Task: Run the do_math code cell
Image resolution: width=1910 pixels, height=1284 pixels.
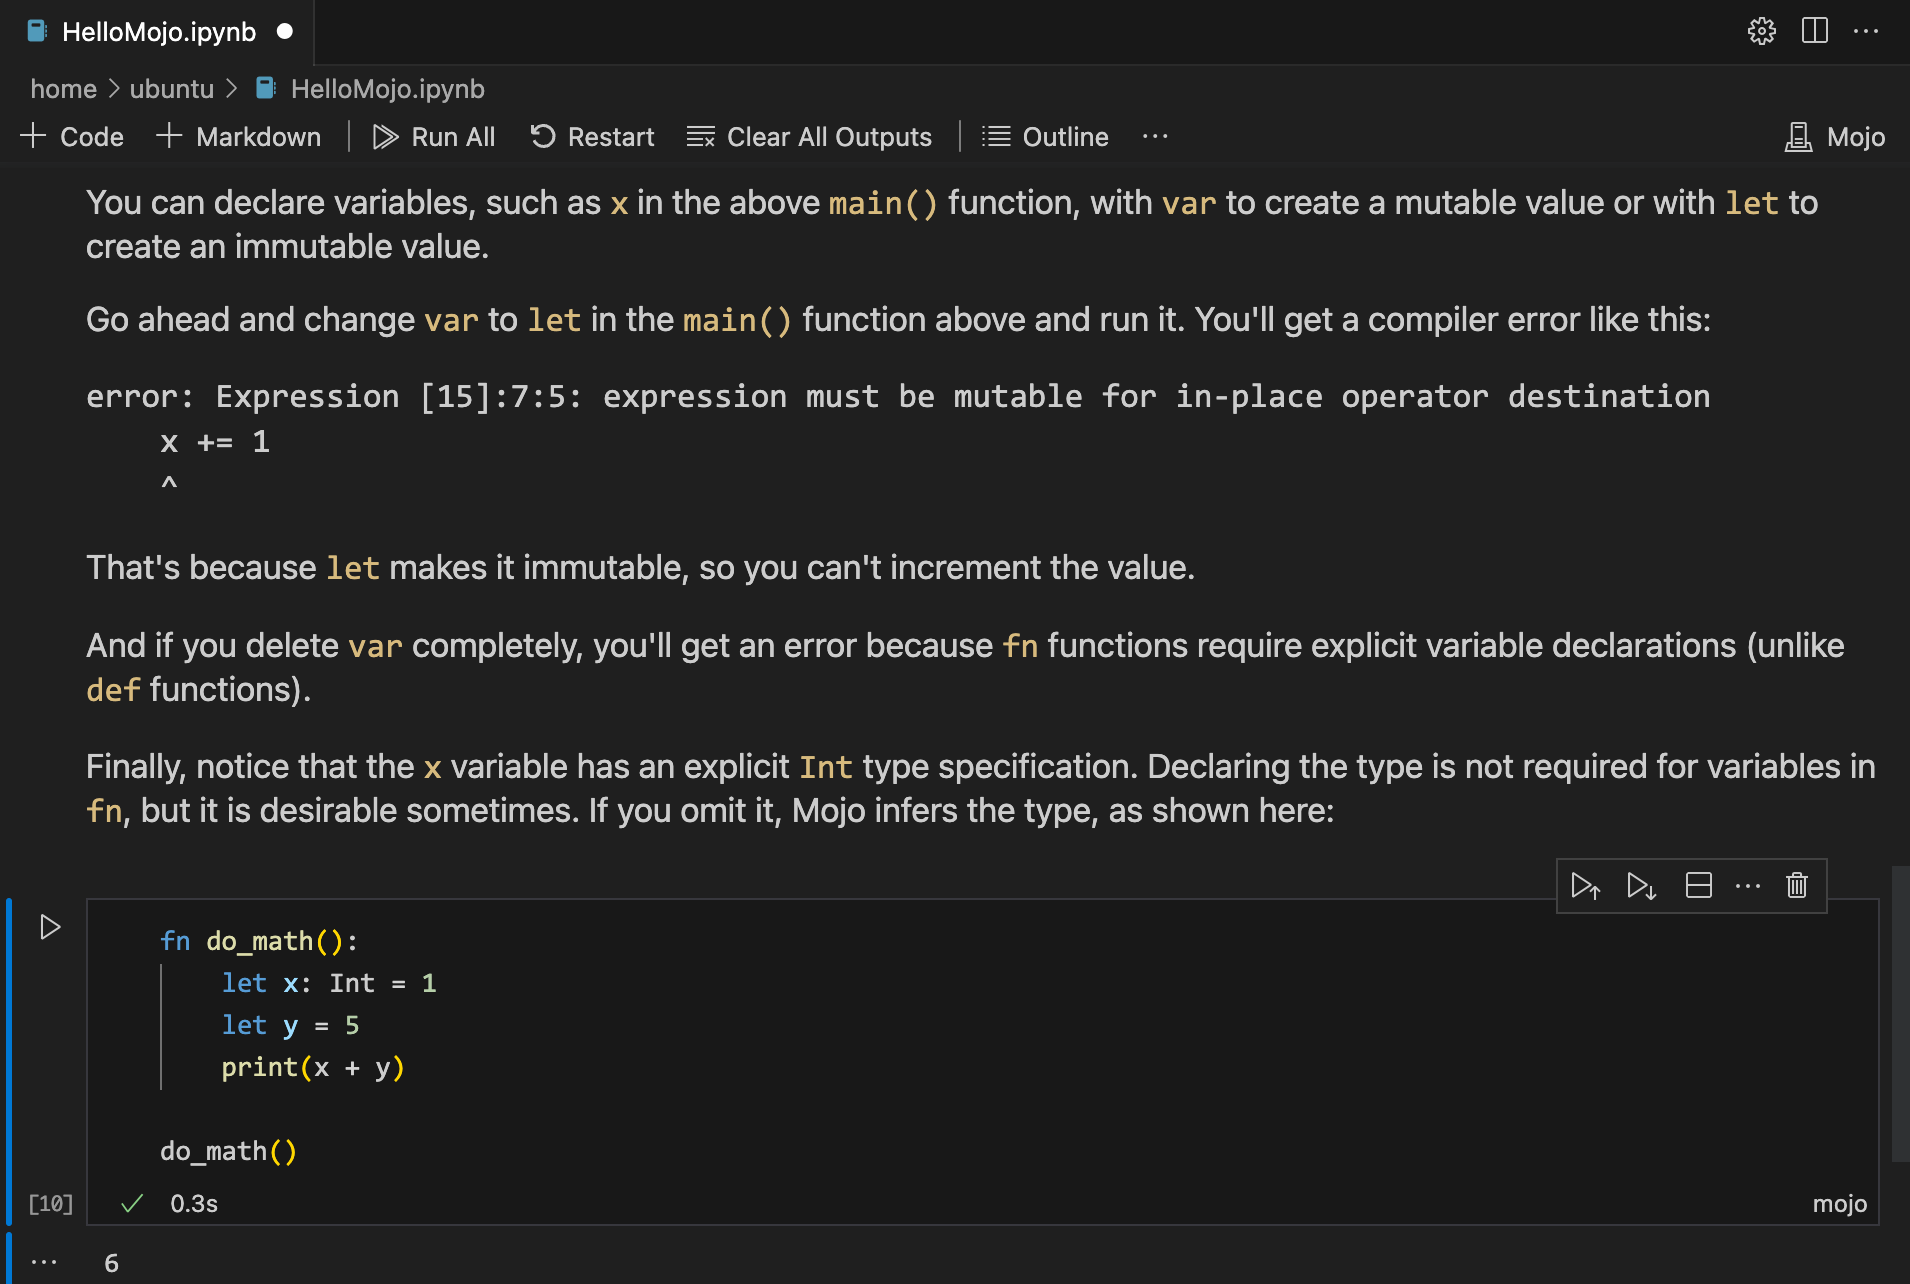Action: [50, 927]
